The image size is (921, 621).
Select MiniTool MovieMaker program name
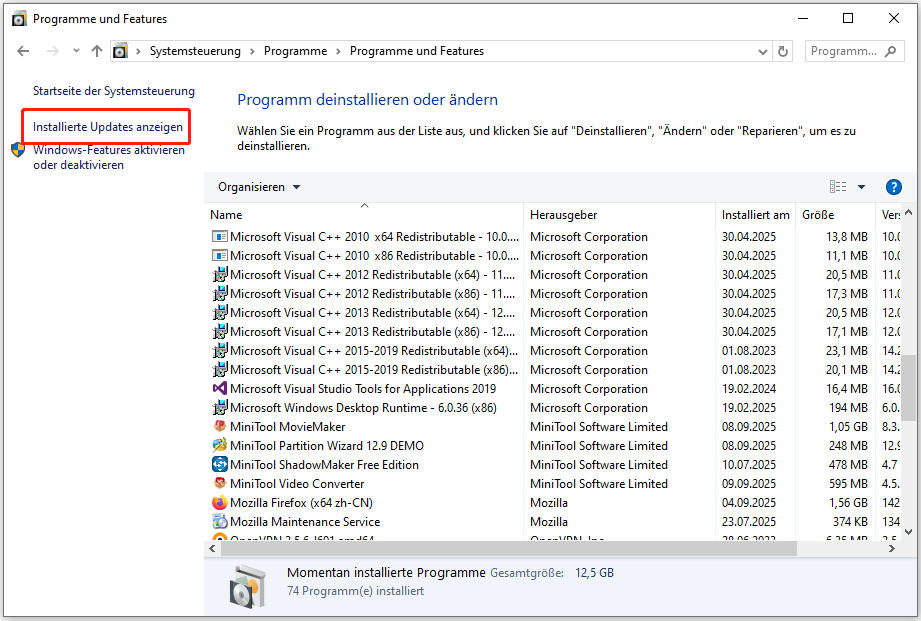[x=288, y=427]
